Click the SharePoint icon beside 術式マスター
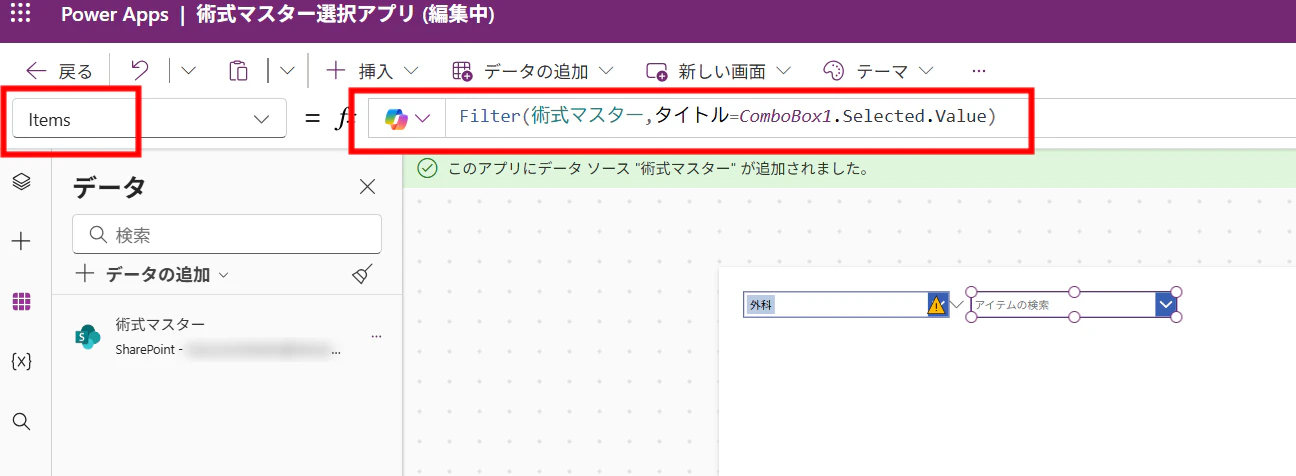The image size is (1296, 476). point(88,337)
